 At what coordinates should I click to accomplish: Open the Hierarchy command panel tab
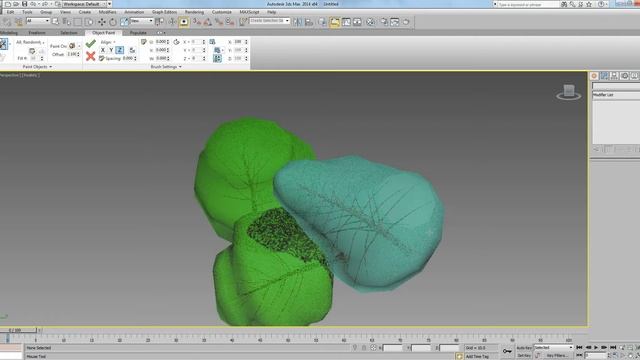coord(614,76)
